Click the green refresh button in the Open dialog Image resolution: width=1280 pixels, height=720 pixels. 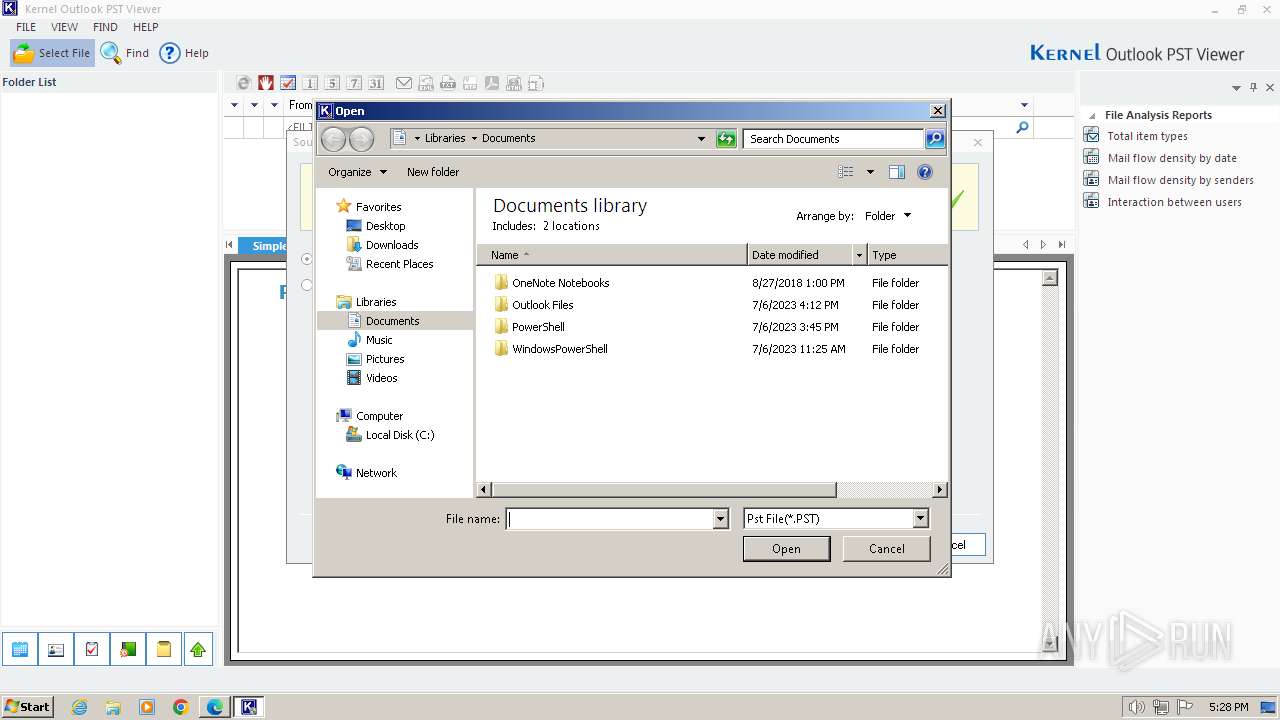(x=727, y=139)
